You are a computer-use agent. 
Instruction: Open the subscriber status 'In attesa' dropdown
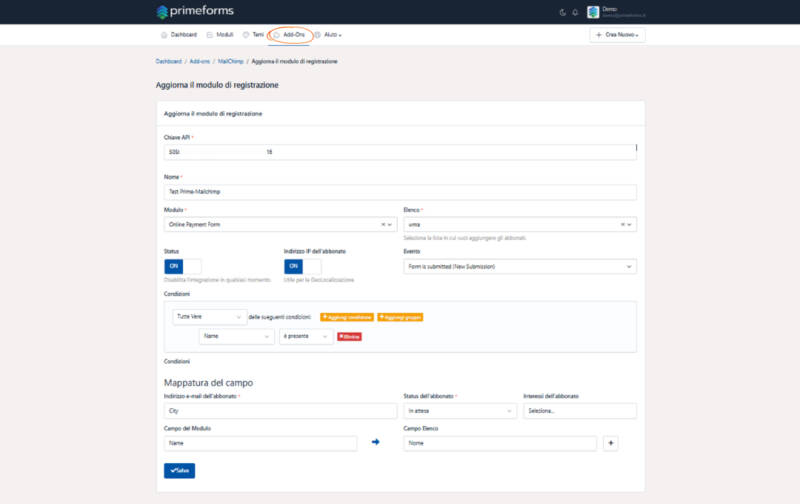click(x=460, y=411)
